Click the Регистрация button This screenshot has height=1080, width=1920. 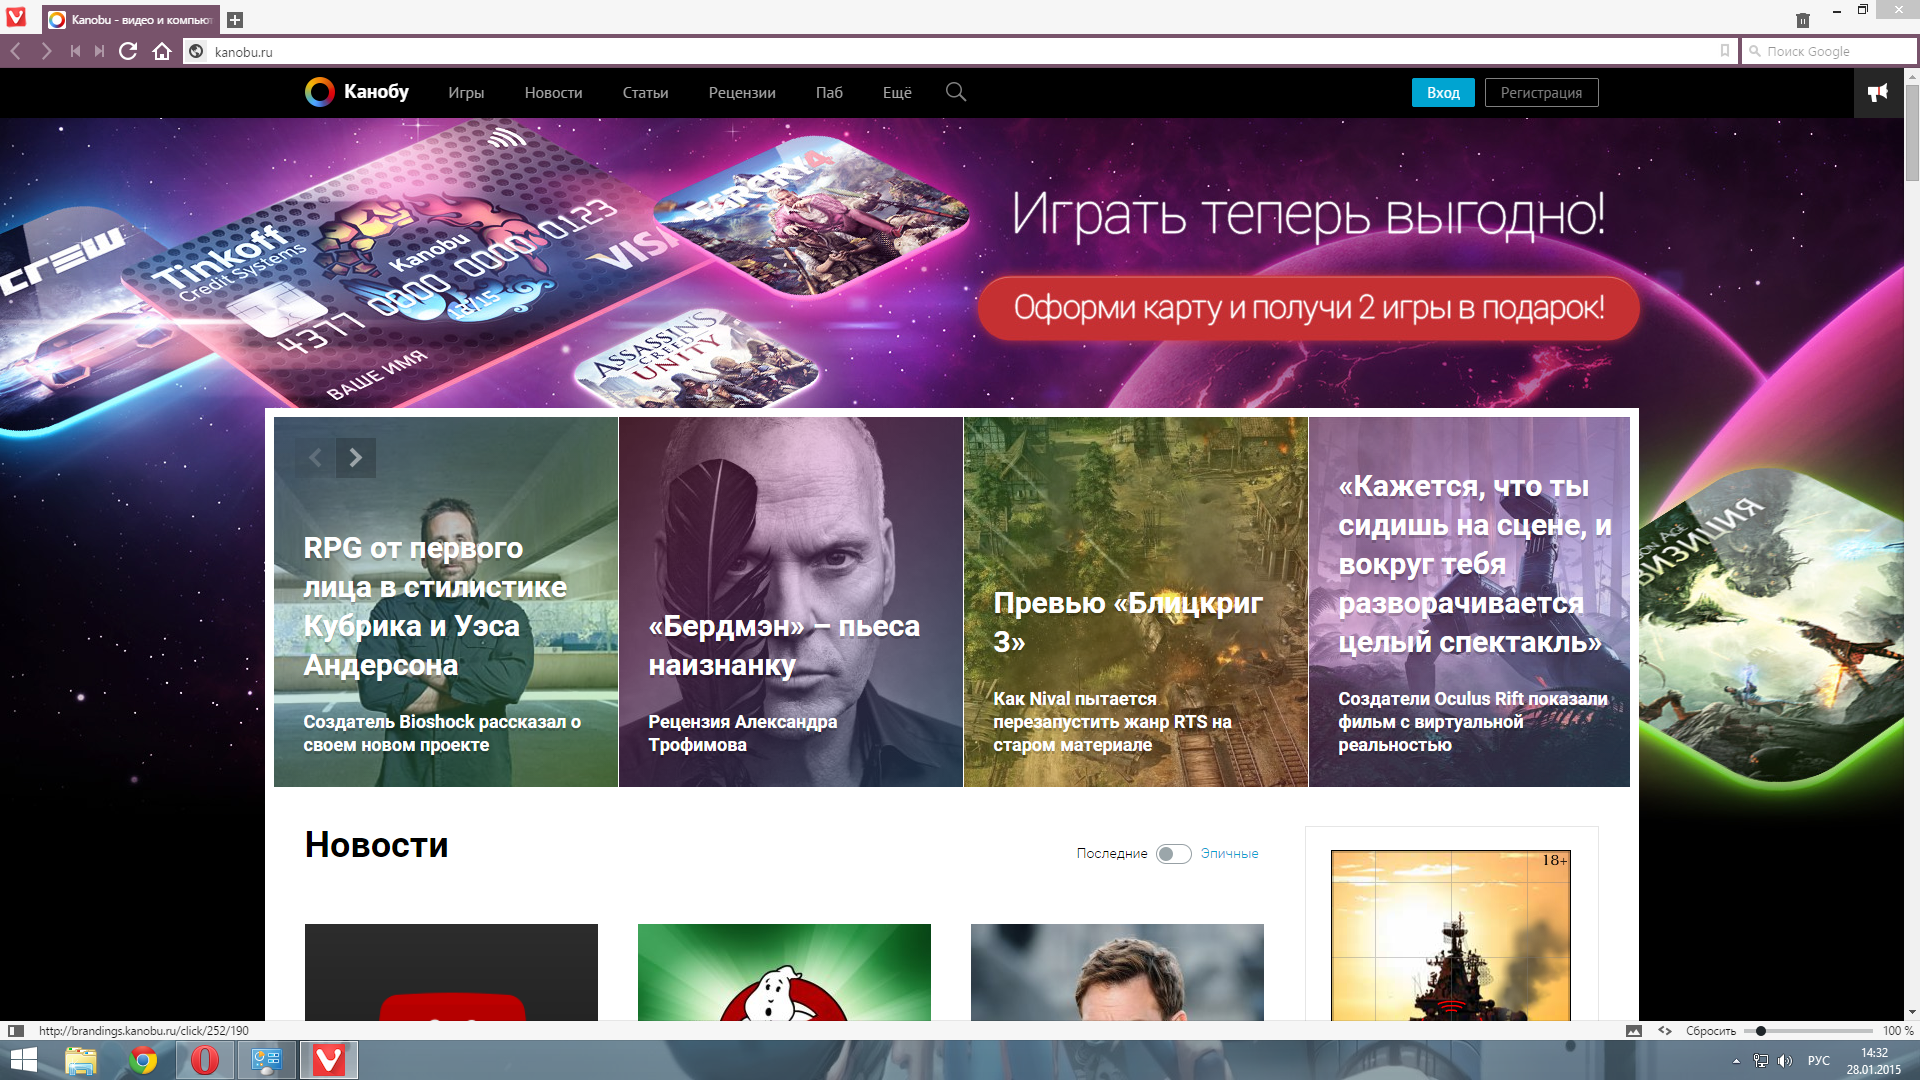pos(1541,92)
